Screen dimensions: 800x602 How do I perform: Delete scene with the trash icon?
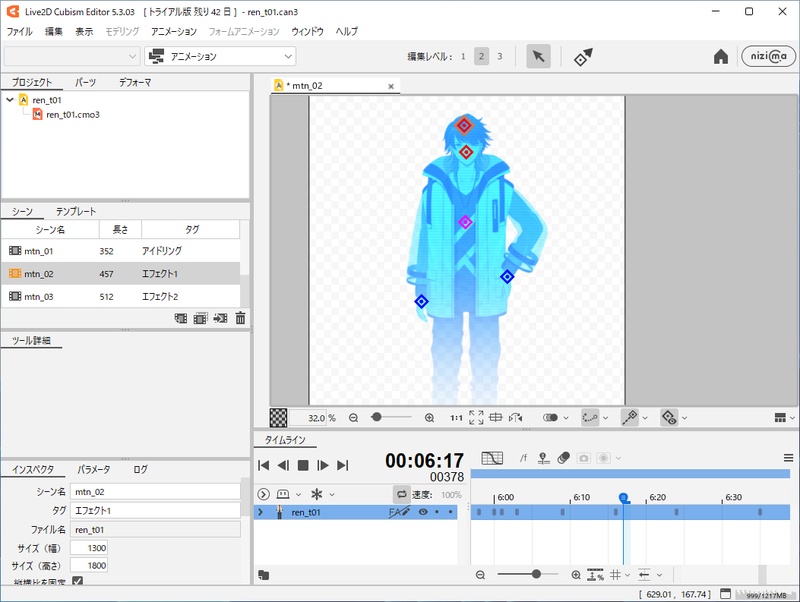[240, 318]
